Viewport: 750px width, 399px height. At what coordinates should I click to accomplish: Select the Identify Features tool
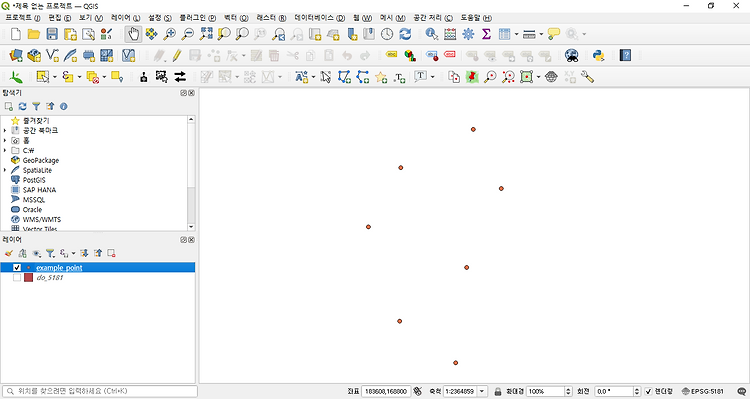(432, 34)
